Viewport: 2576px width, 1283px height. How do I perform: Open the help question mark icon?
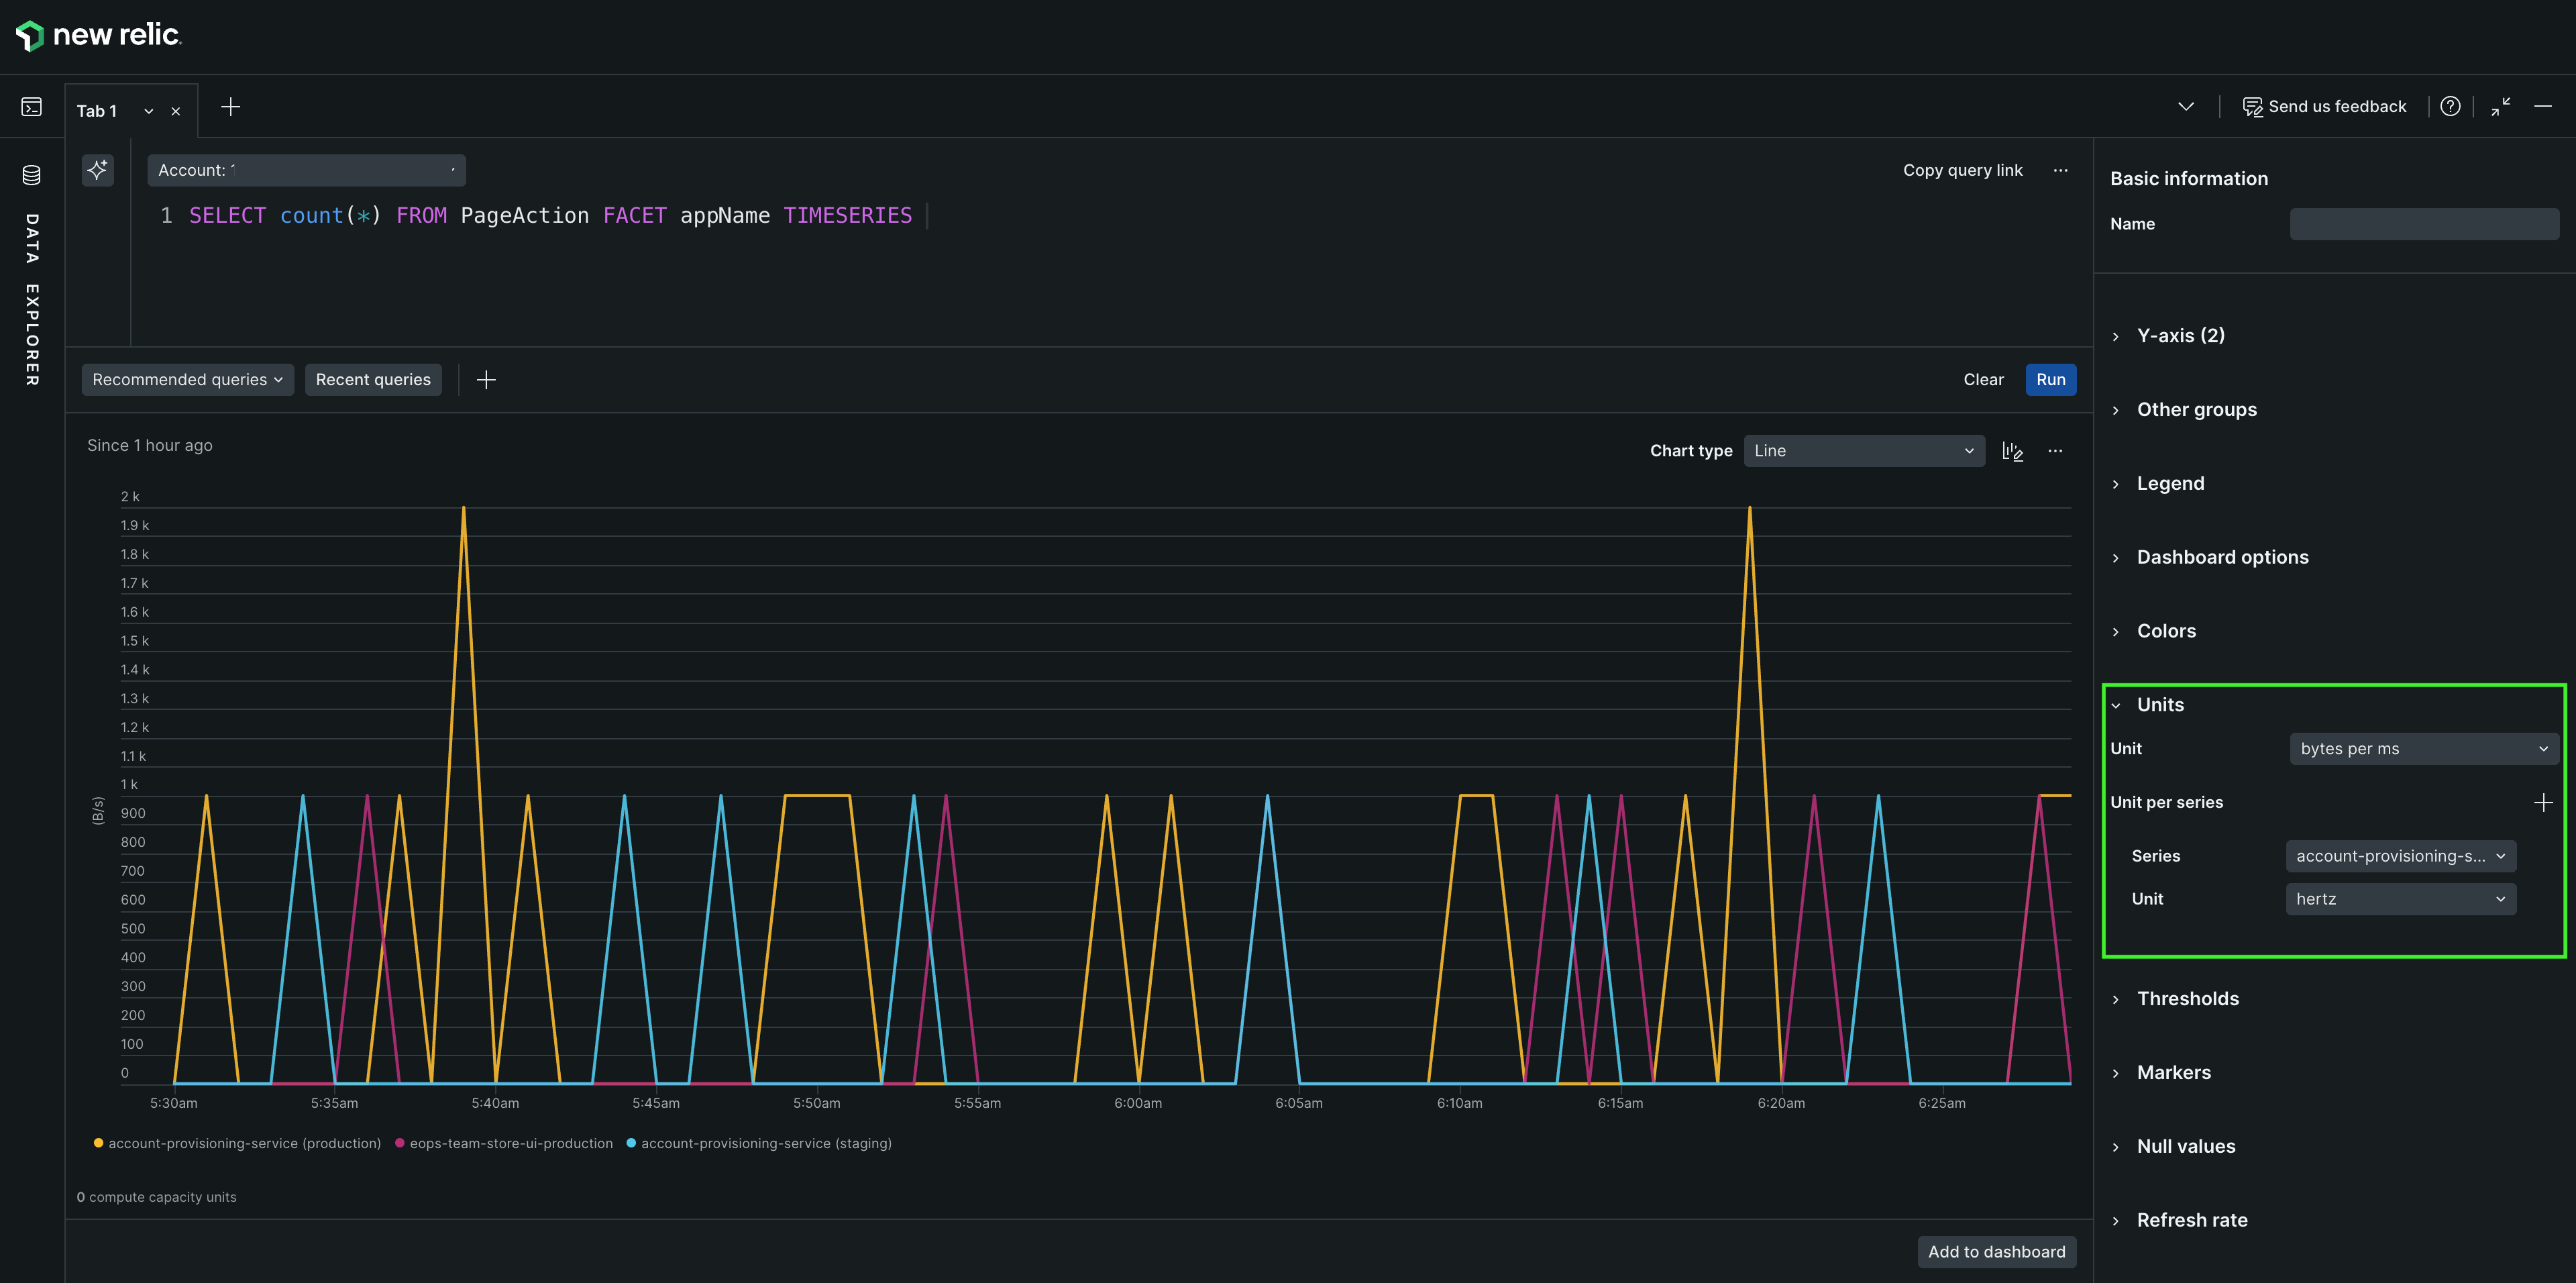click(x=2449, y=106)
